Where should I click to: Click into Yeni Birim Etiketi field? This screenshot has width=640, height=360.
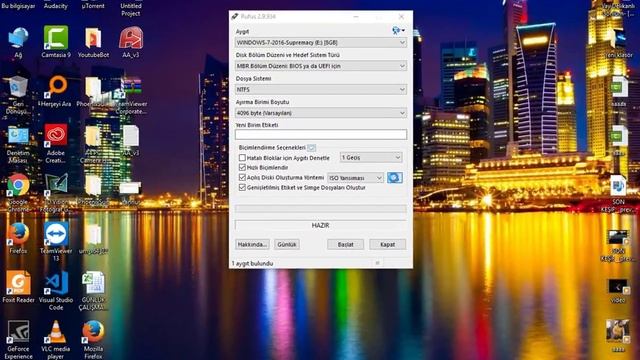coord(321,134)
